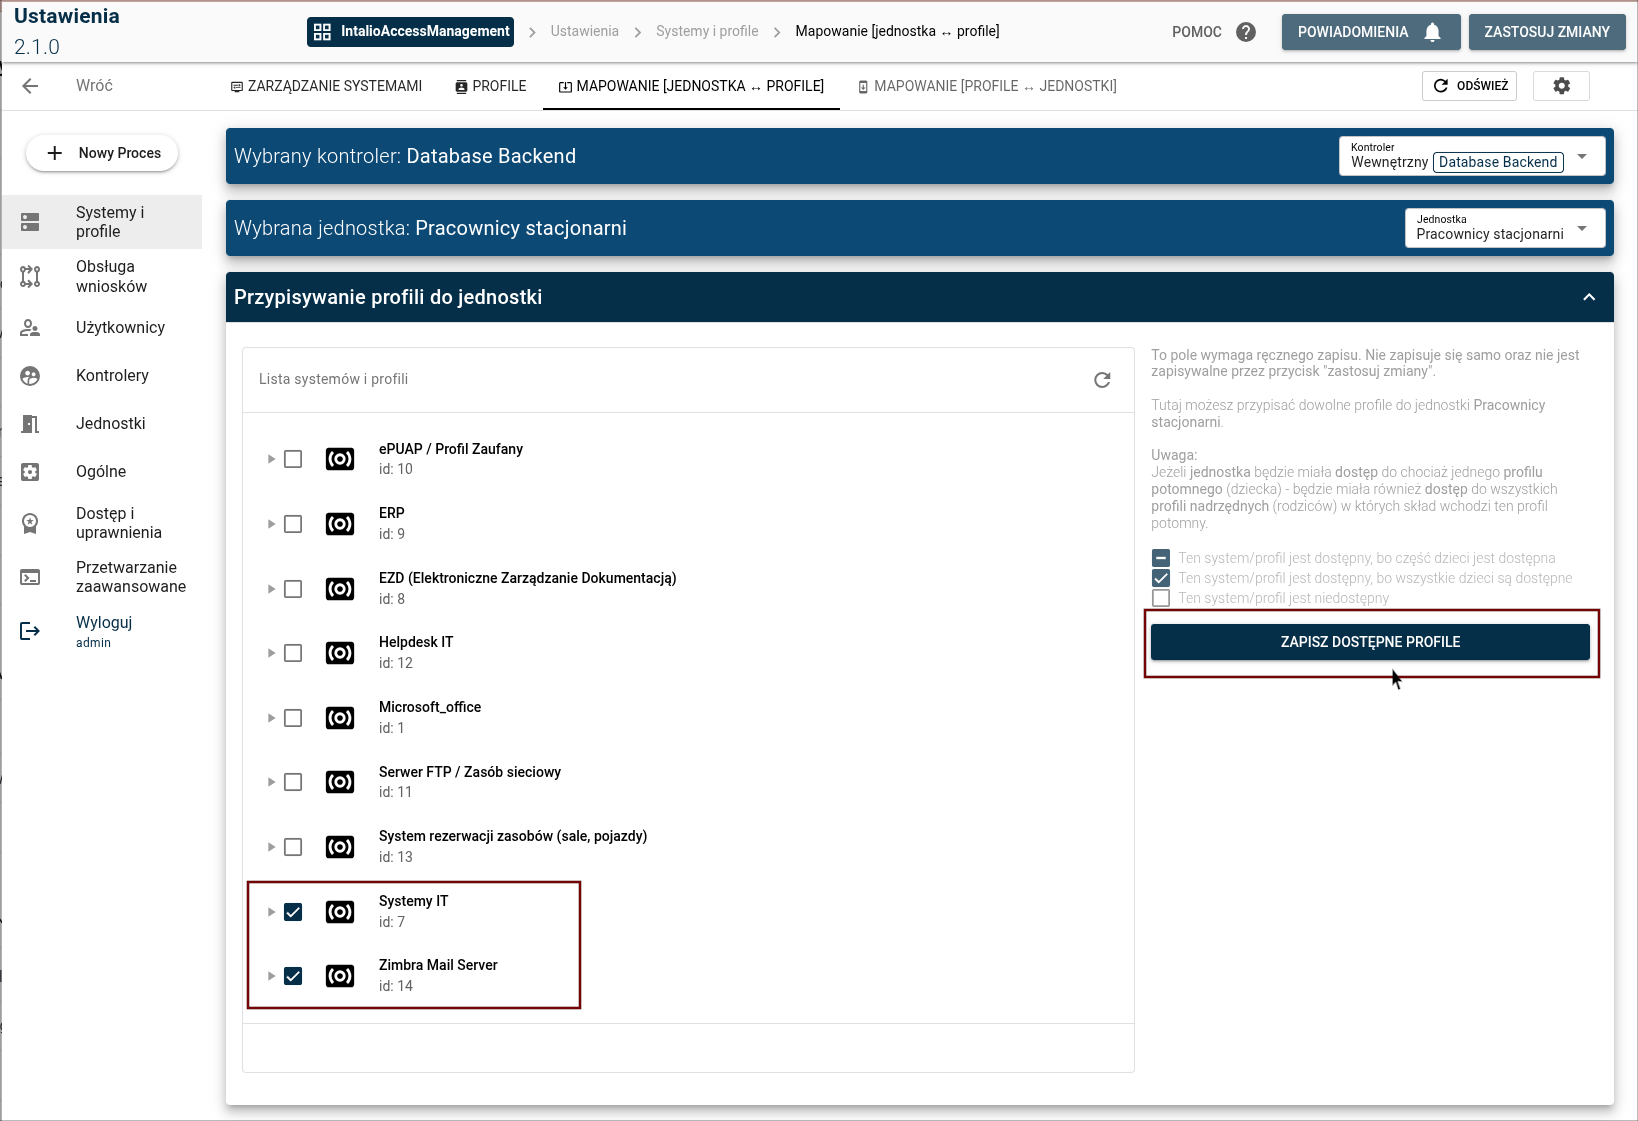Expand the Zimbra Mail Server tree row
Image resolution: width=1638 pixels, height=1121 pixels.
271,976
